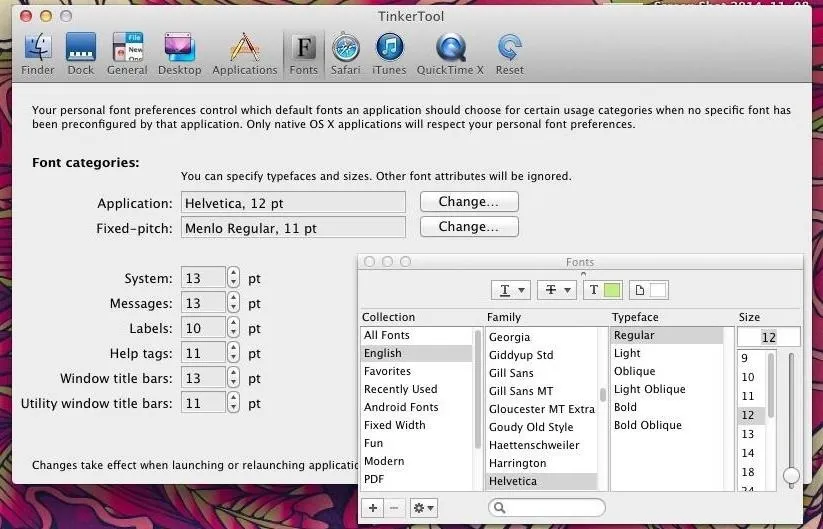823x529 pixels.
Task: Select the Light typeface
Action: coord(667,353)
